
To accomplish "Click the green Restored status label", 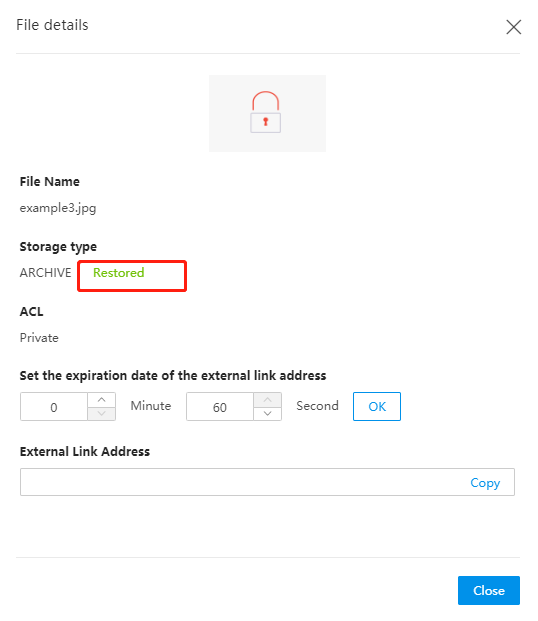I will 118,272.
